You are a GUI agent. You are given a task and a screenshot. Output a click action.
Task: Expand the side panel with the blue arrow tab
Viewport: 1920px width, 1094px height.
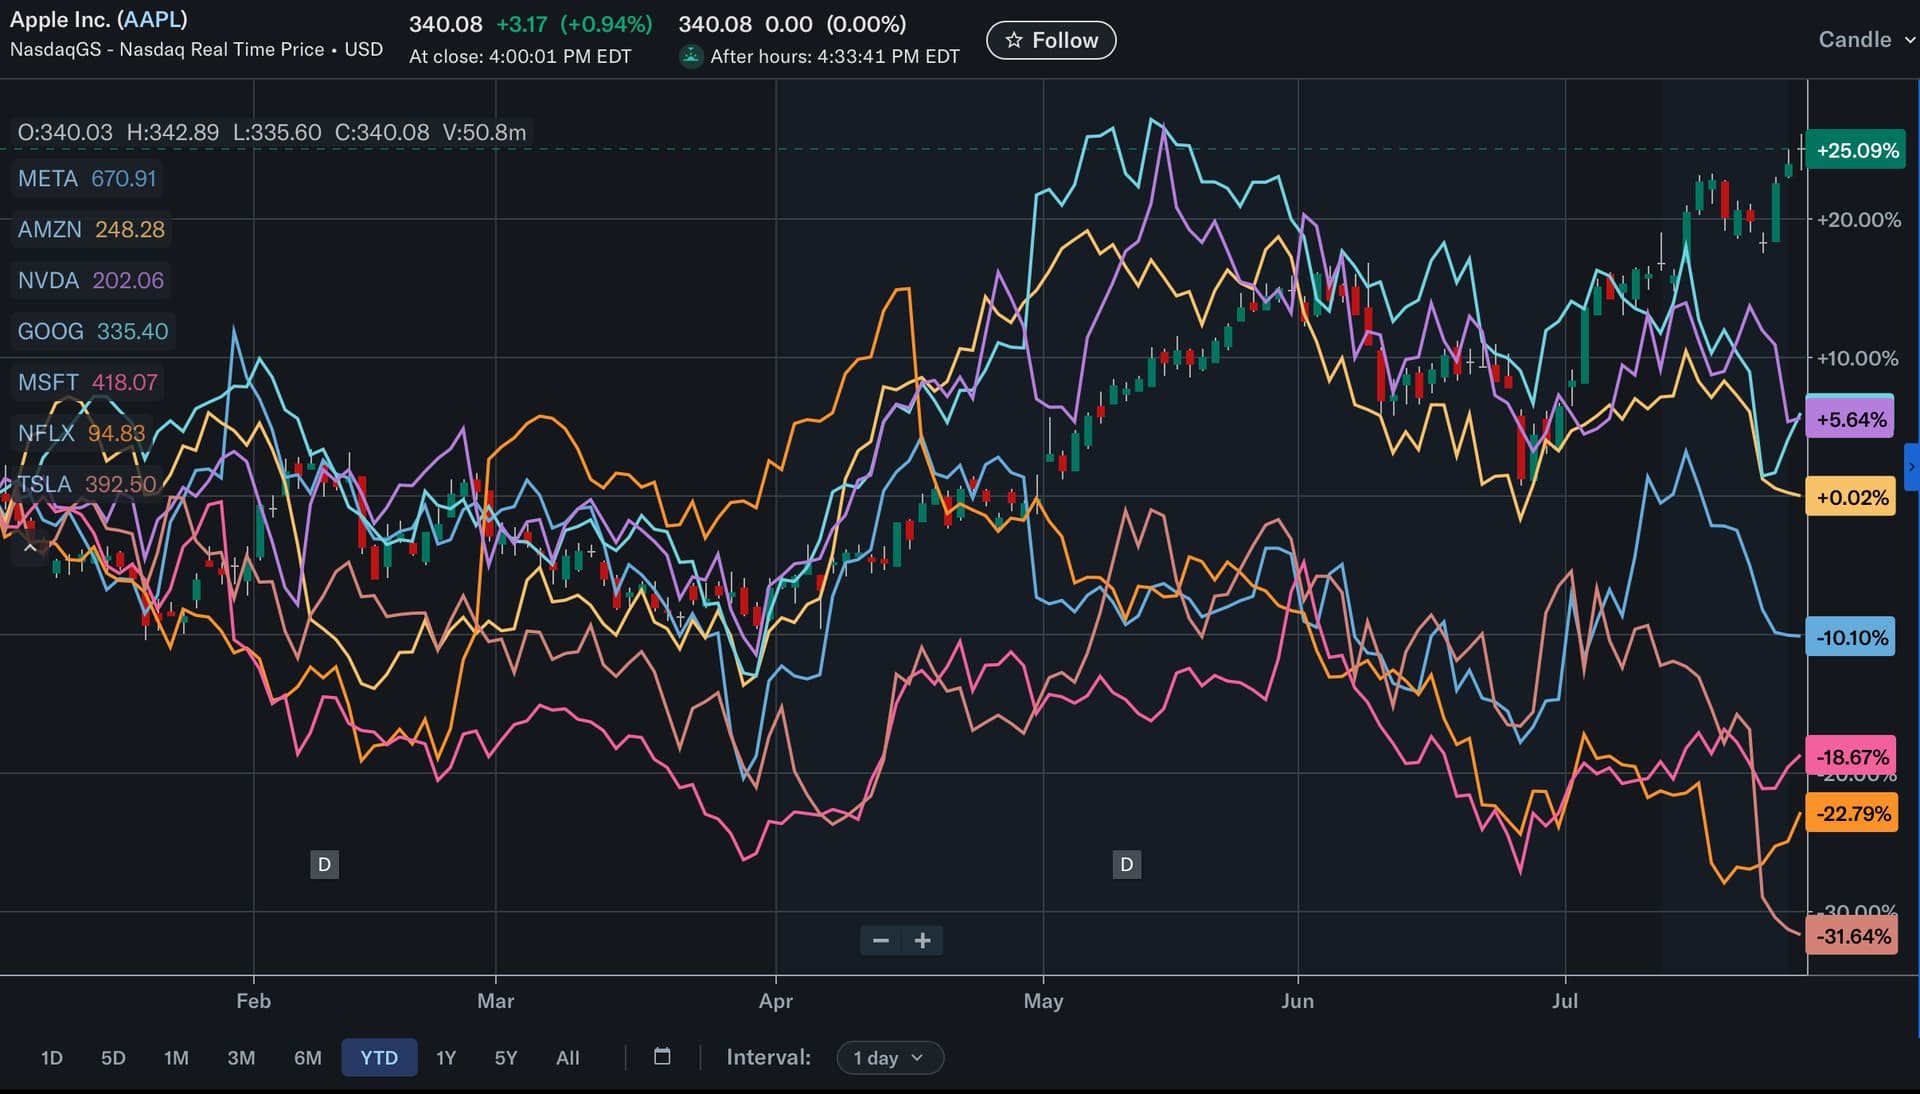tap(1912, 466)
